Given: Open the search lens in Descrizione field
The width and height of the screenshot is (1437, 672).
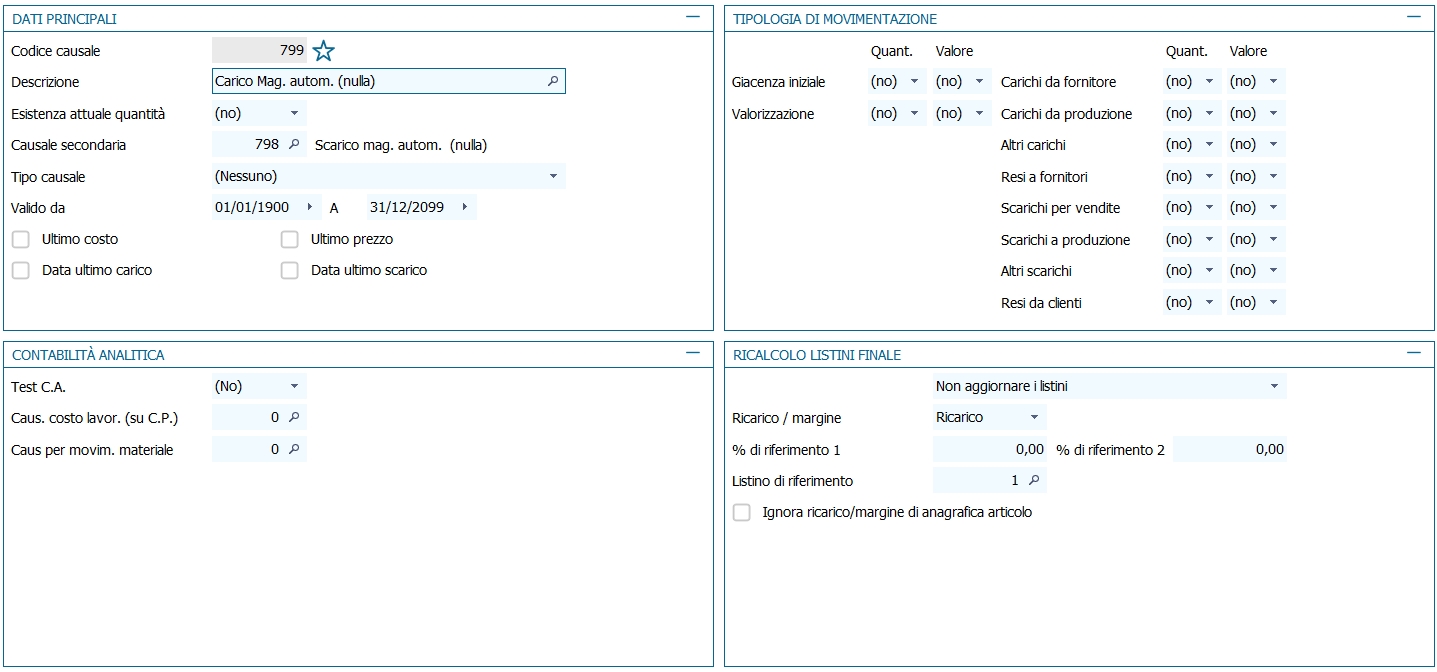Looking at the screenshot, I should [x=553, y=82].
